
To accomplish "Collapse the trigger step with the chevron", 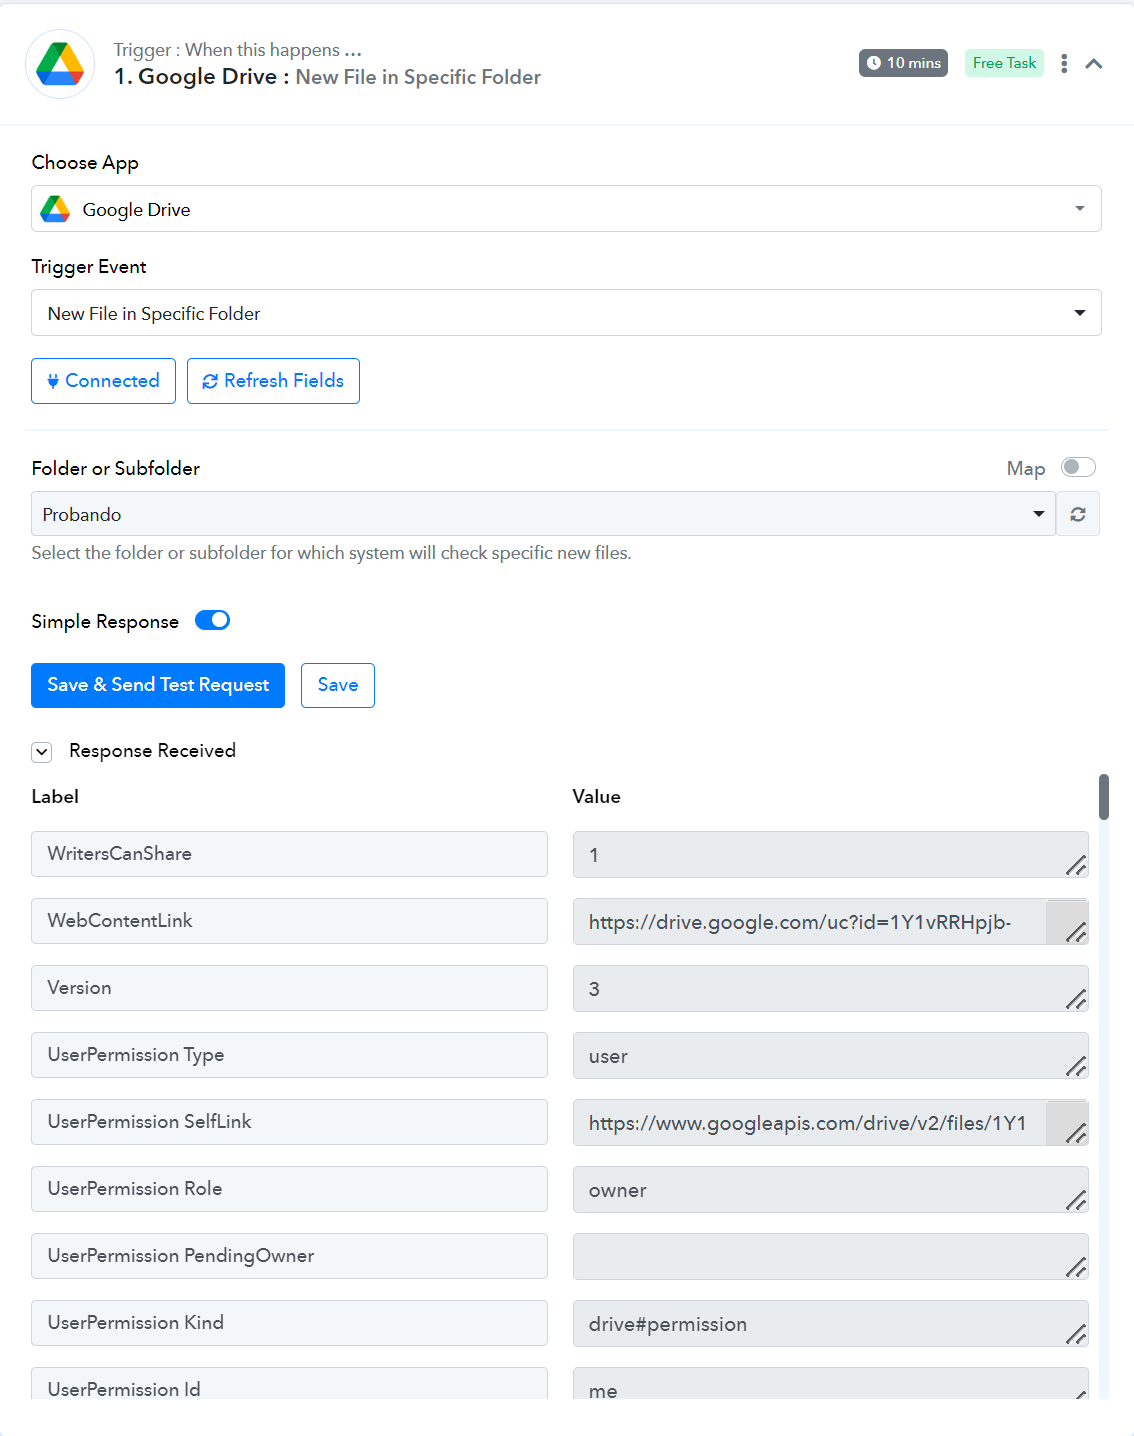I will coord(1094,64).
